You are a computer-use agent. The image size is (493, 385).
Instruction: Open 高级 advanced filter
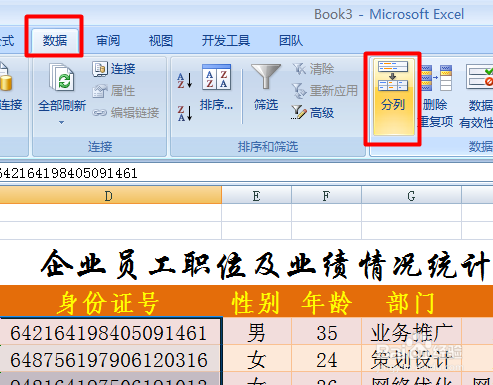(x=313, y=113)
